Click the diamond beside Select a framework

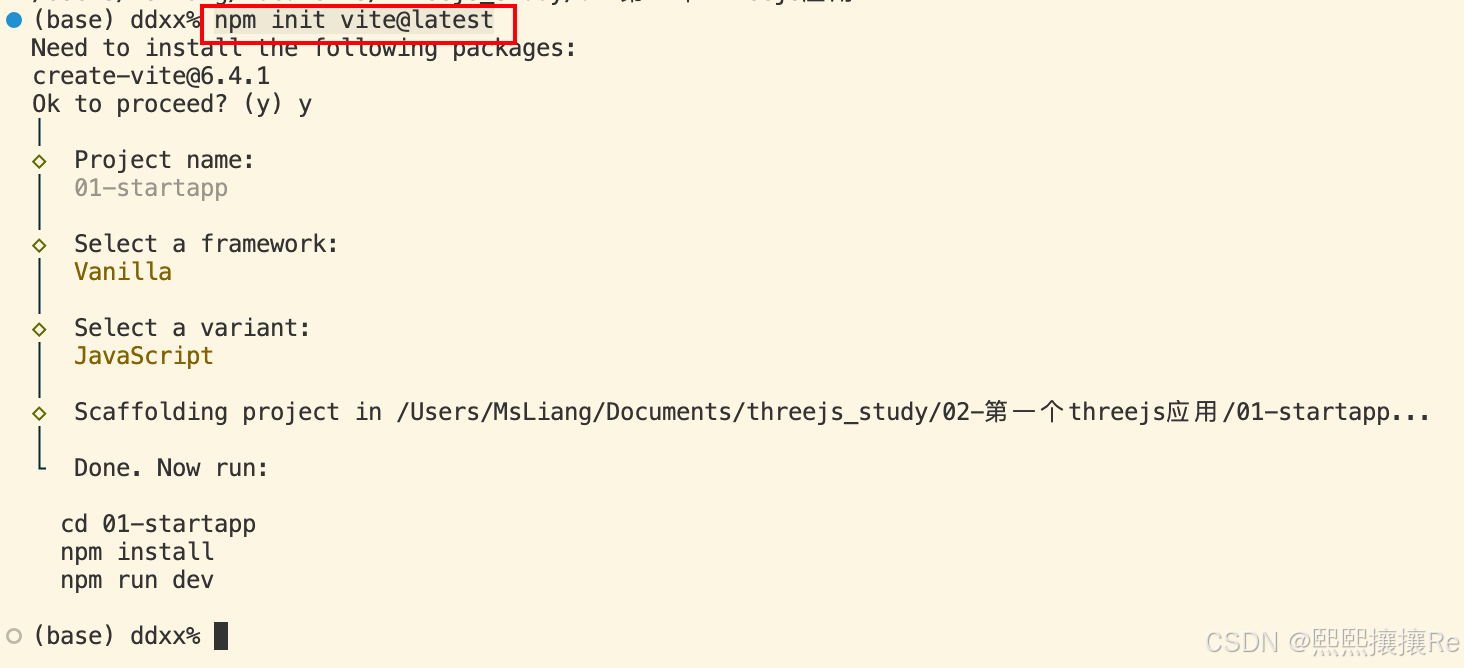[x=39, y=245]
